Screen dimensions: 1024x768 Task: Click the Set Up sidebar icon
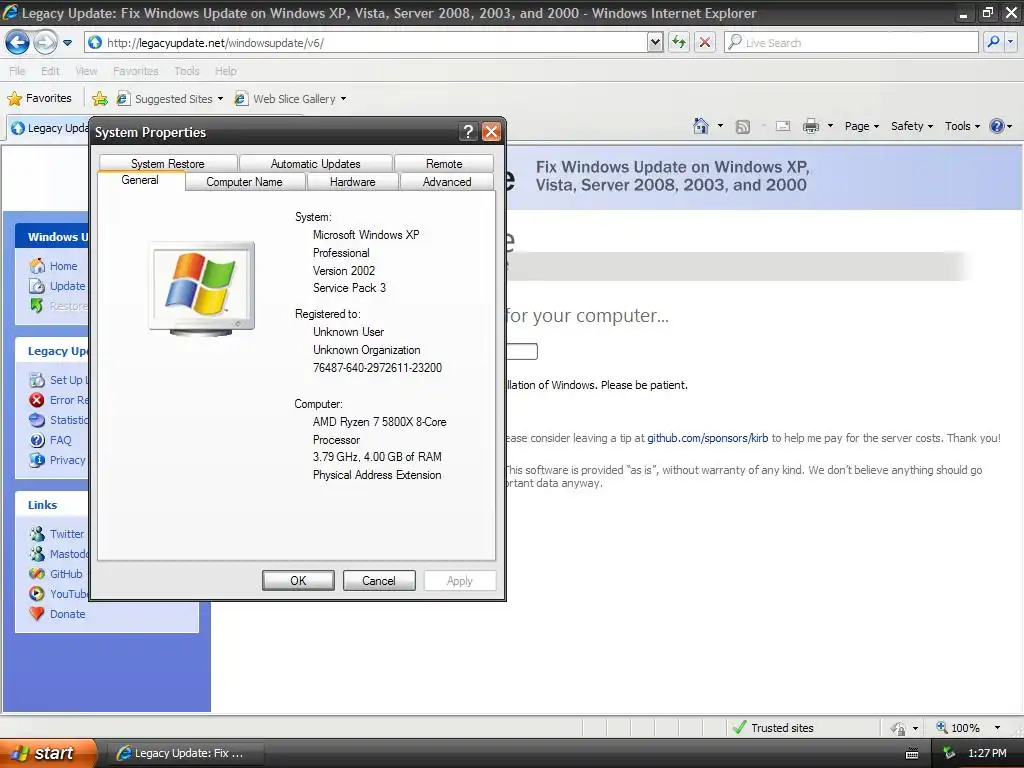tap(37, 380)
